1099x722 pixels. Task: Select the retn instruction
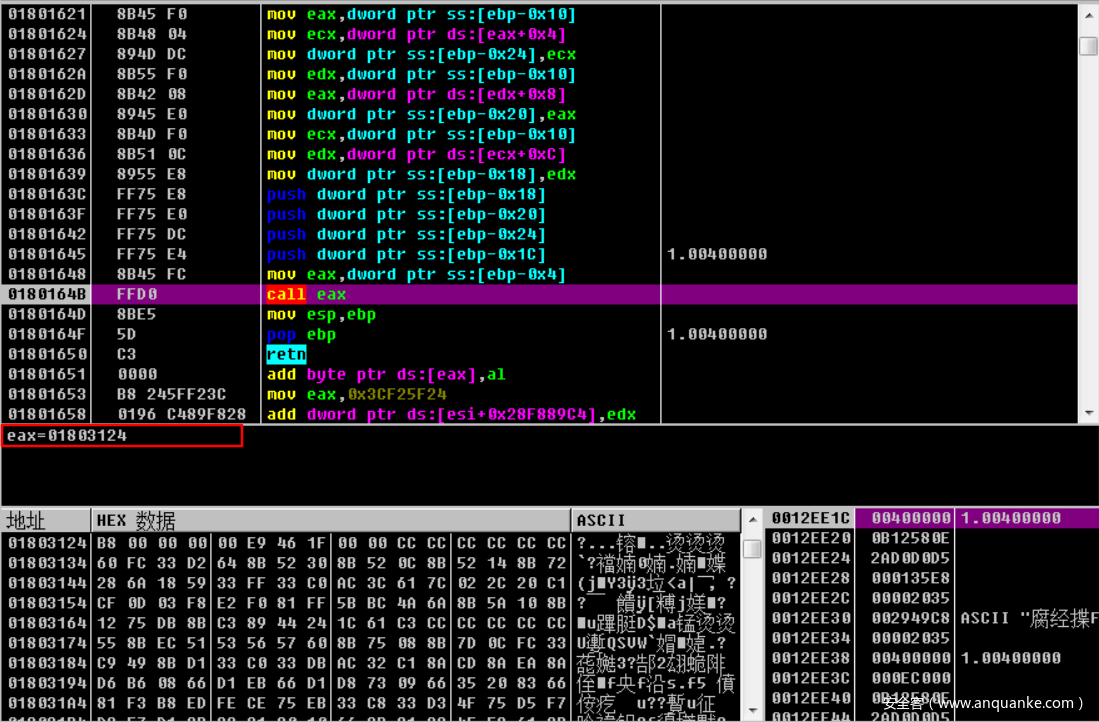(286, 354)
